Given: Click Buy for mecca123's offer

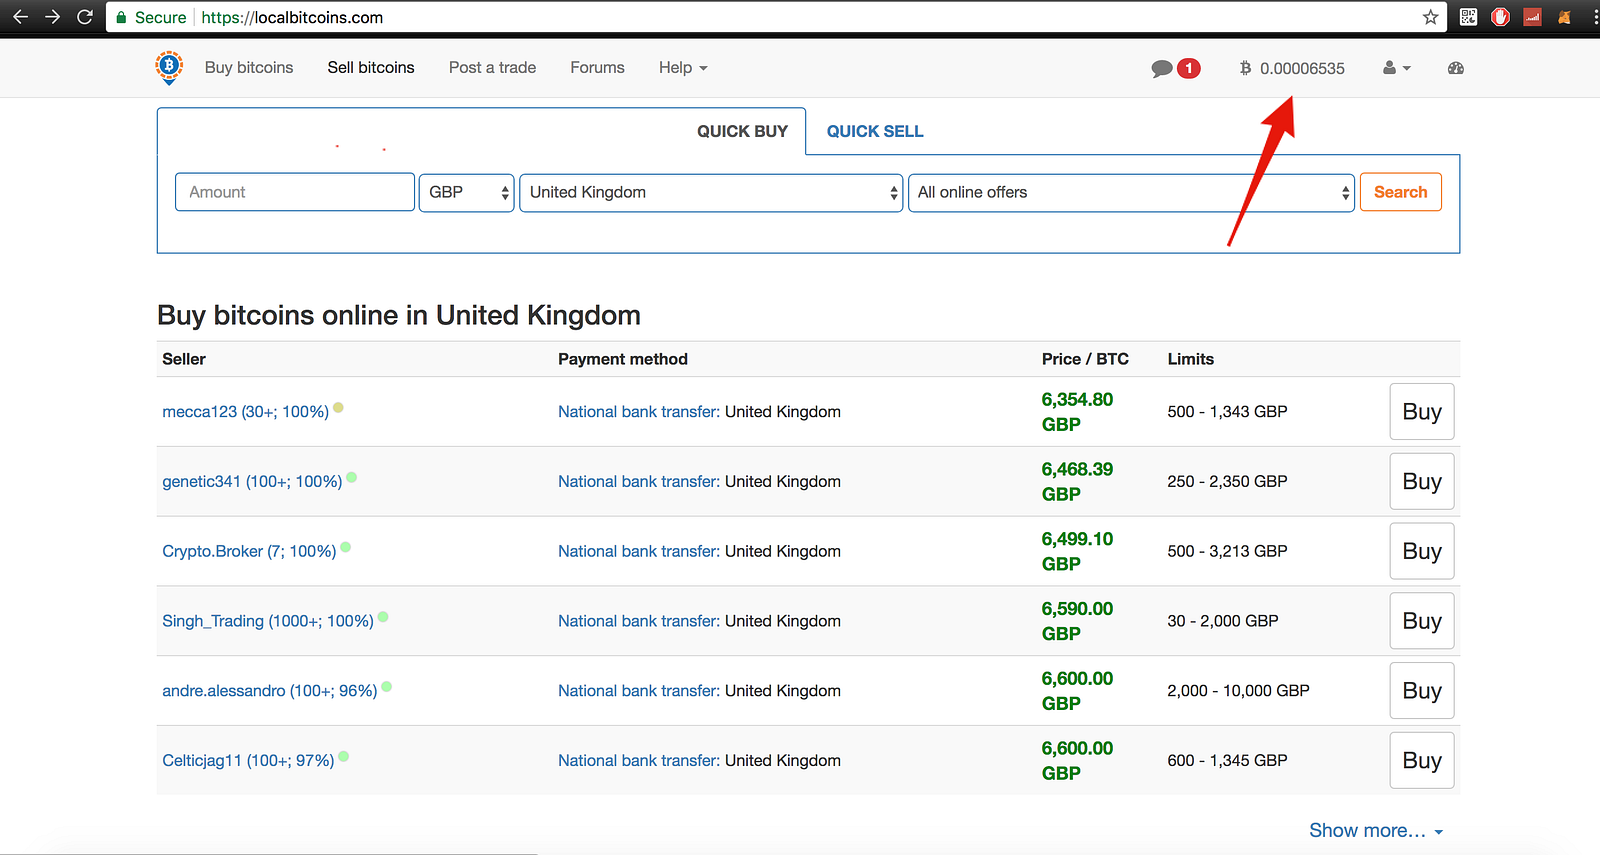Looking at the screenshot, I should [1422, 412].
